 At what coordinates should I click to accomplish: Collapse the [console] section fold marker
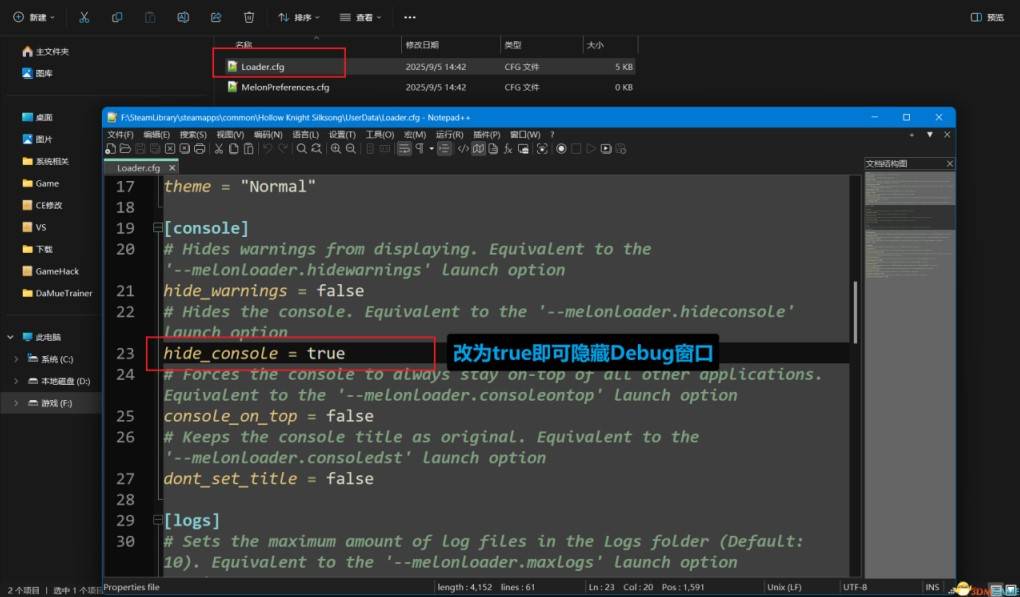click(x=157, y=228)
